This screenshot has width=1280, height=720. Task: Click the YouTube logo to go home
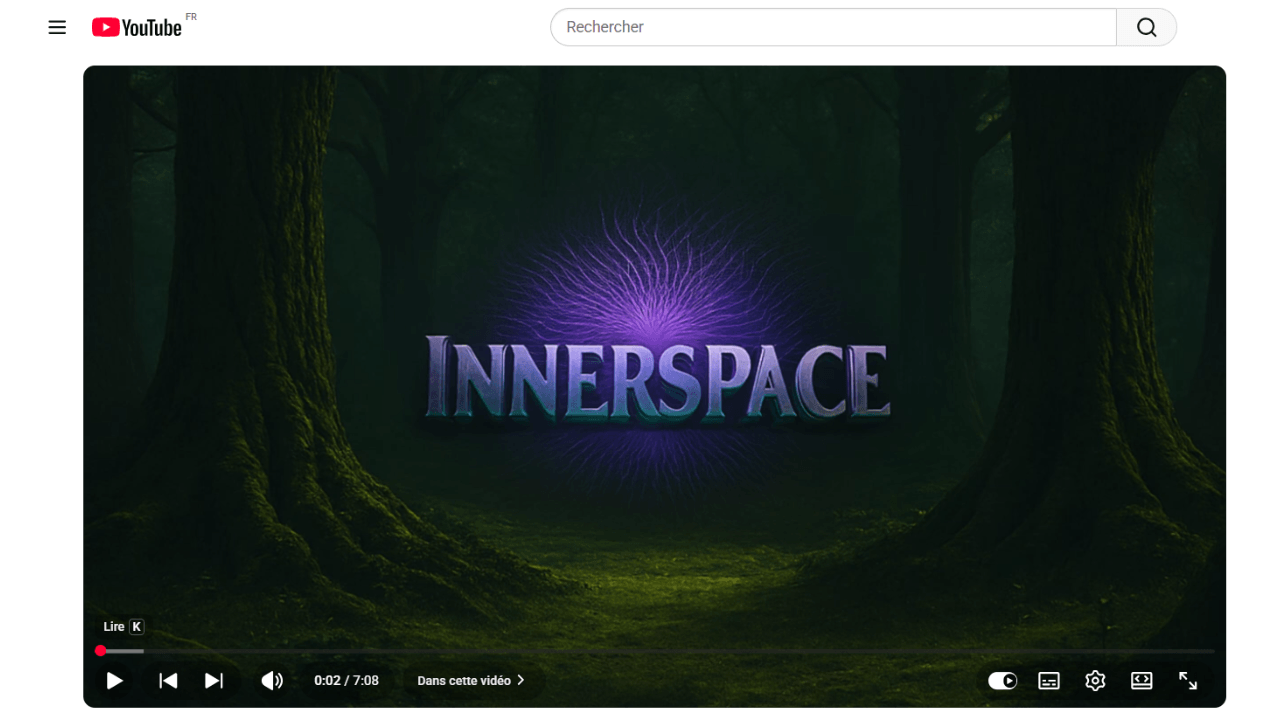pyautogui.click(x=137, y=27)
